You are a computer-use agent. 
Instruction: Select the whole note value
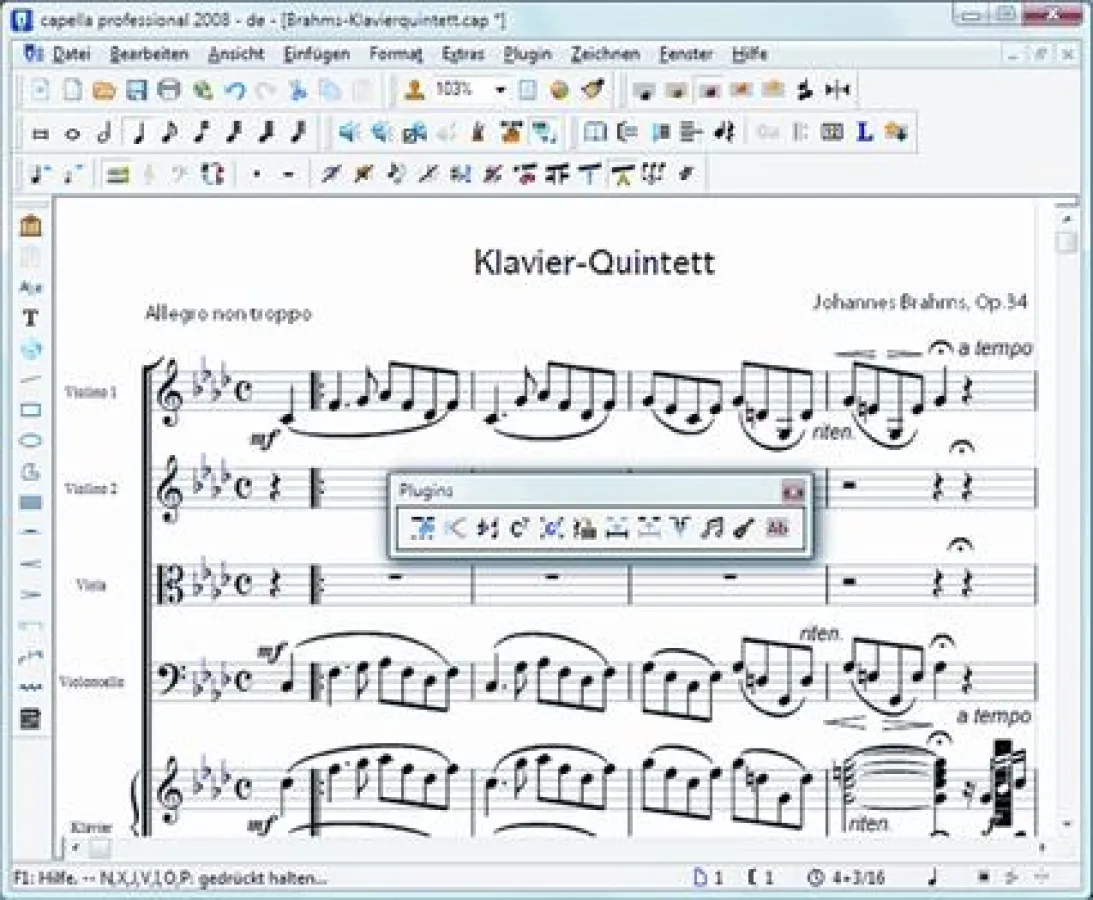(72, 132)
